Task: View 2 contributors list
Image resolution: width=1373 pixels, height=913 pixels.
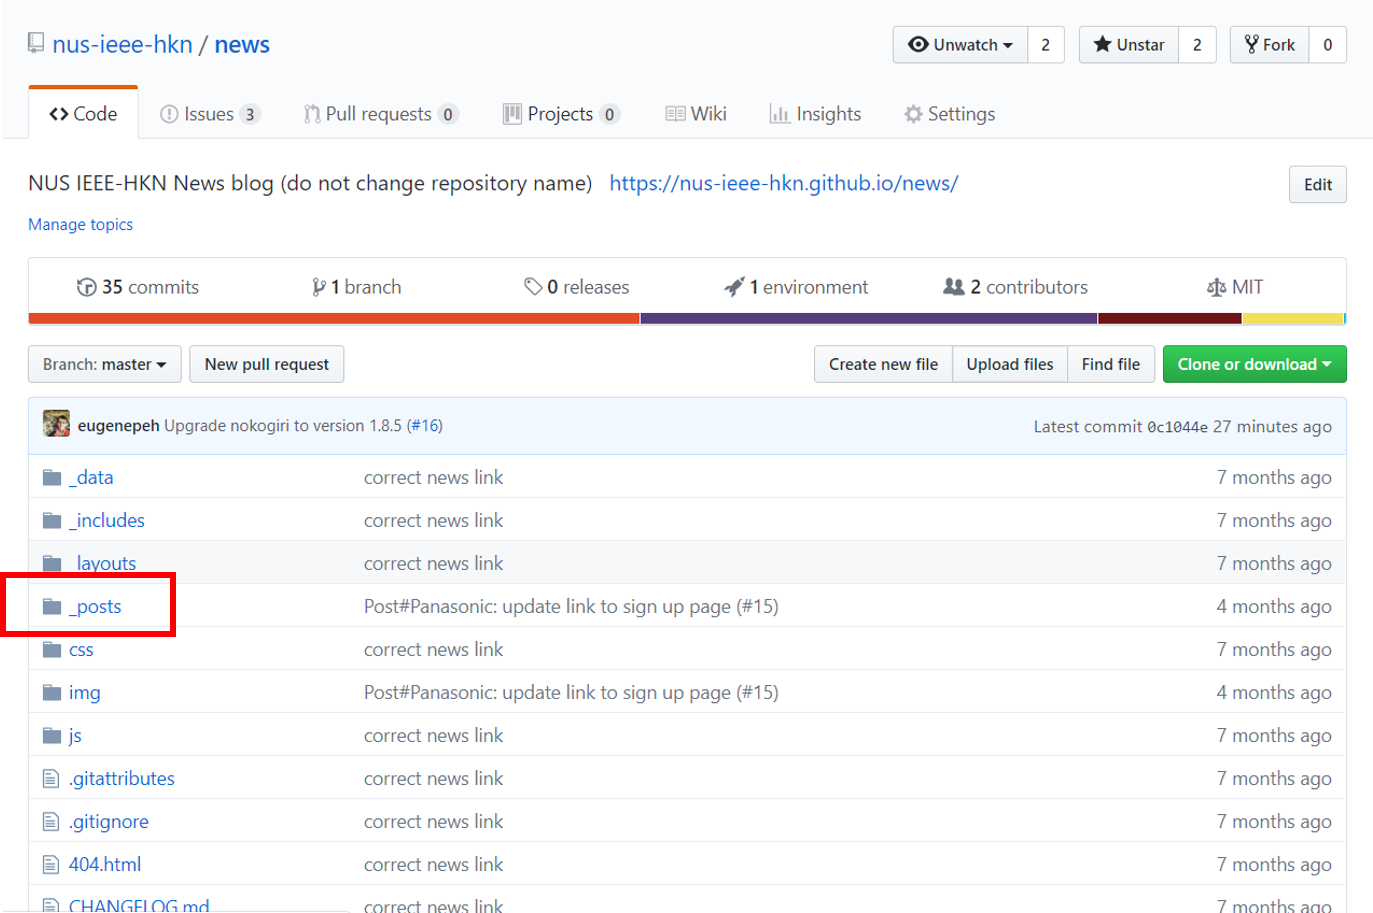Action: tap(1015, 287)
